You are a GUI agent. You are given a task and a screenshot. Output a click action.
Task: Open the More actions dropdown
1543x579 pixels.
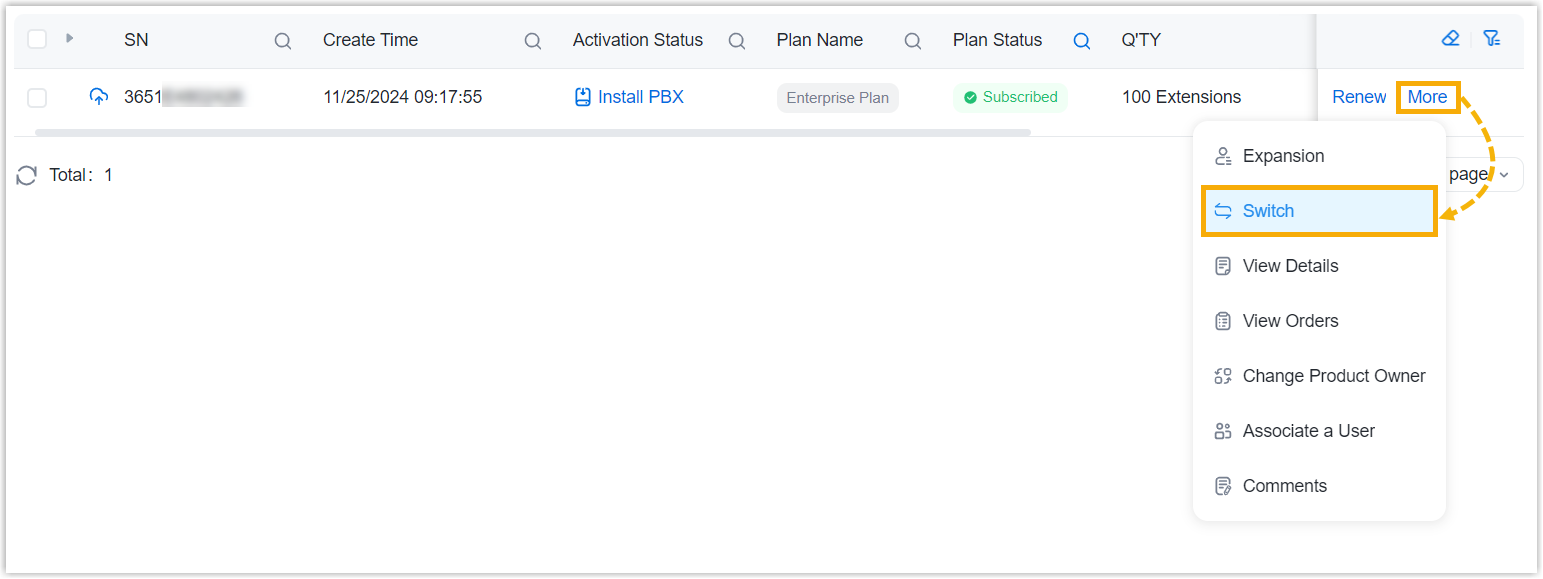point(1427,97)
